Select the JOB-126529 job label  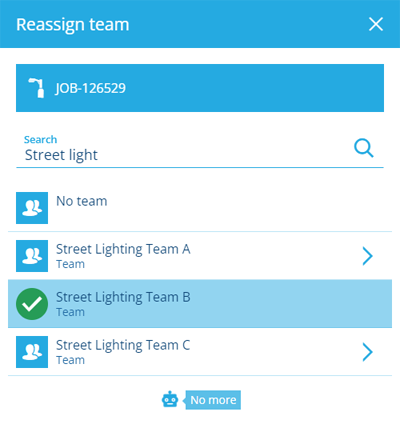click(90, 88)
